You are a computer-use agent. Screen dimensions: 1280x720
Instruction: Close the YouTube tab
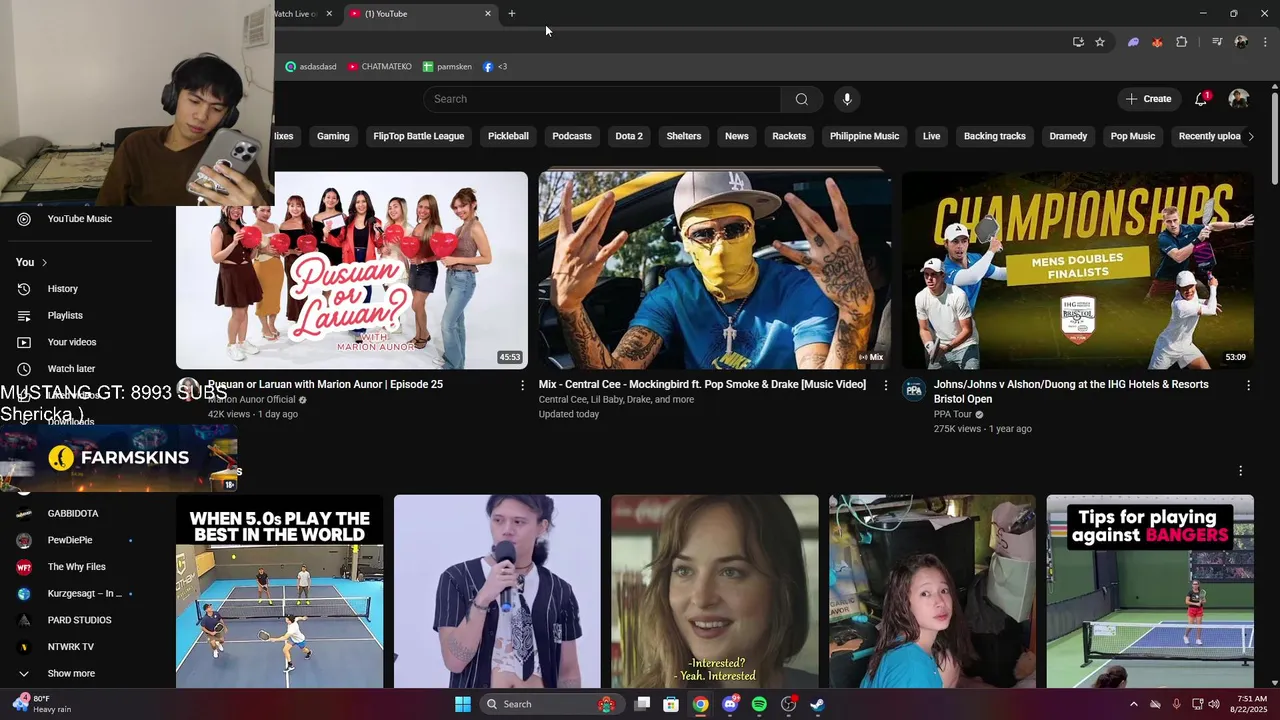tap(488, 14)
